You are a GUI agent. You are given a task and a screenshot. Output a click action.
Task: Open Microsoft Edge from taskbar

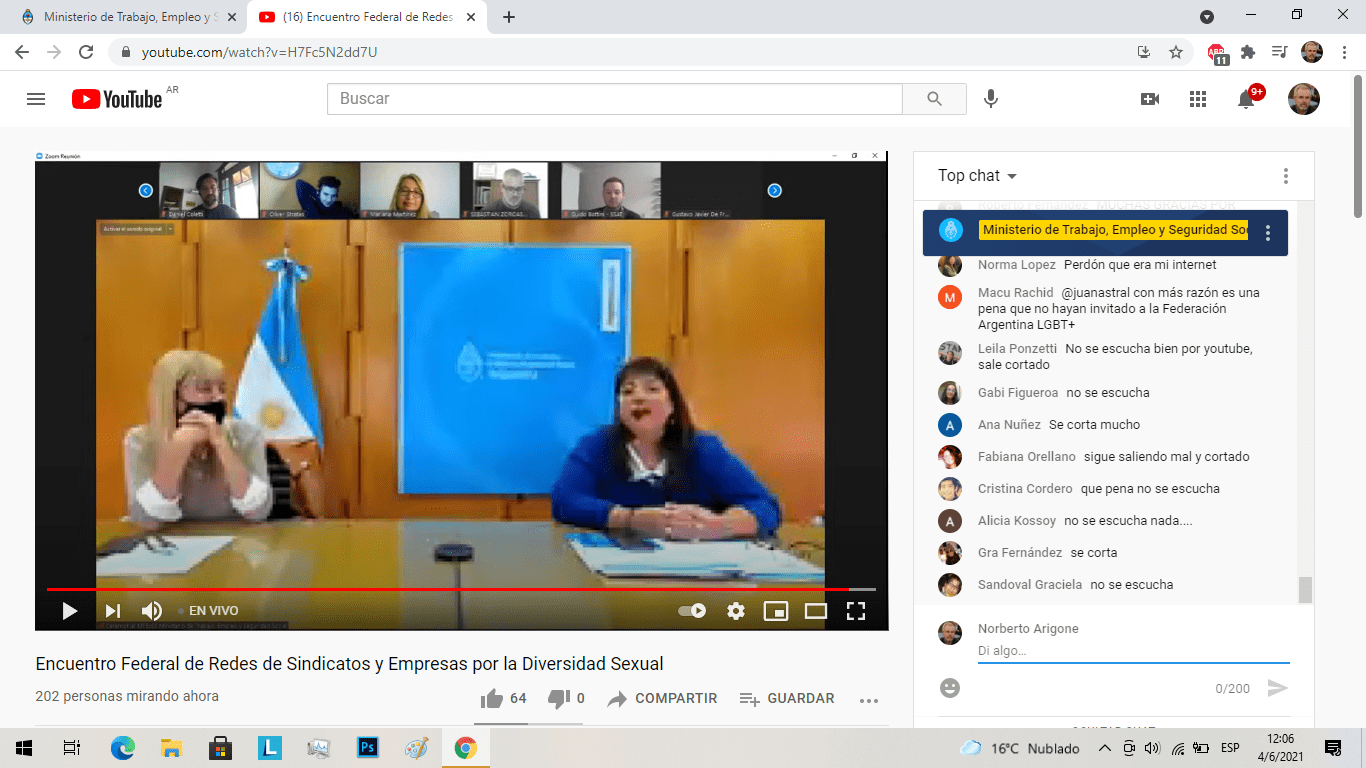122,748
